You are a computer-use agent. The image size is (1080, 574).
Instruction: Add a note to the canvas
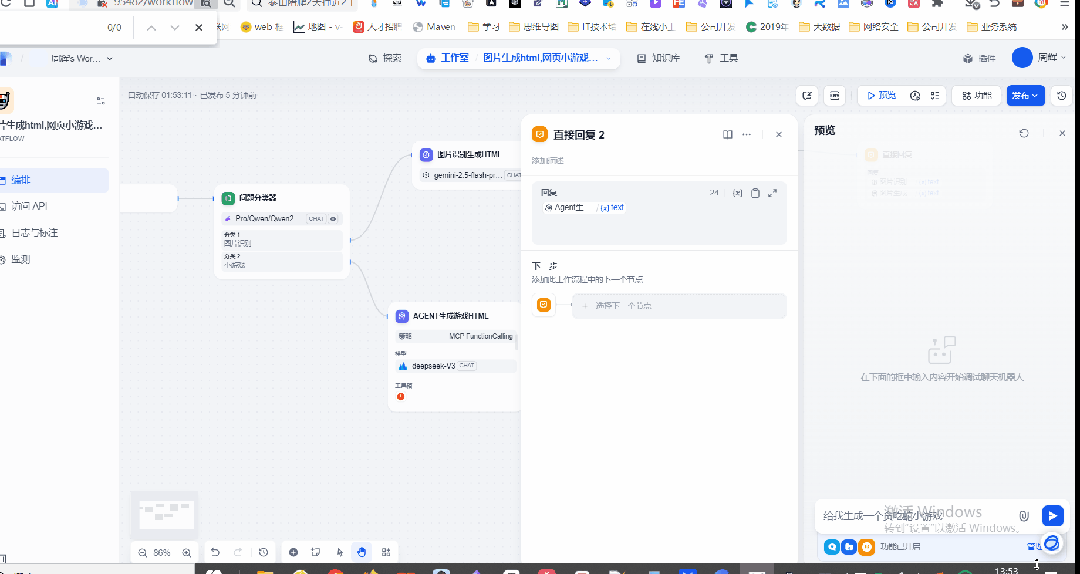tap(315, 552)
